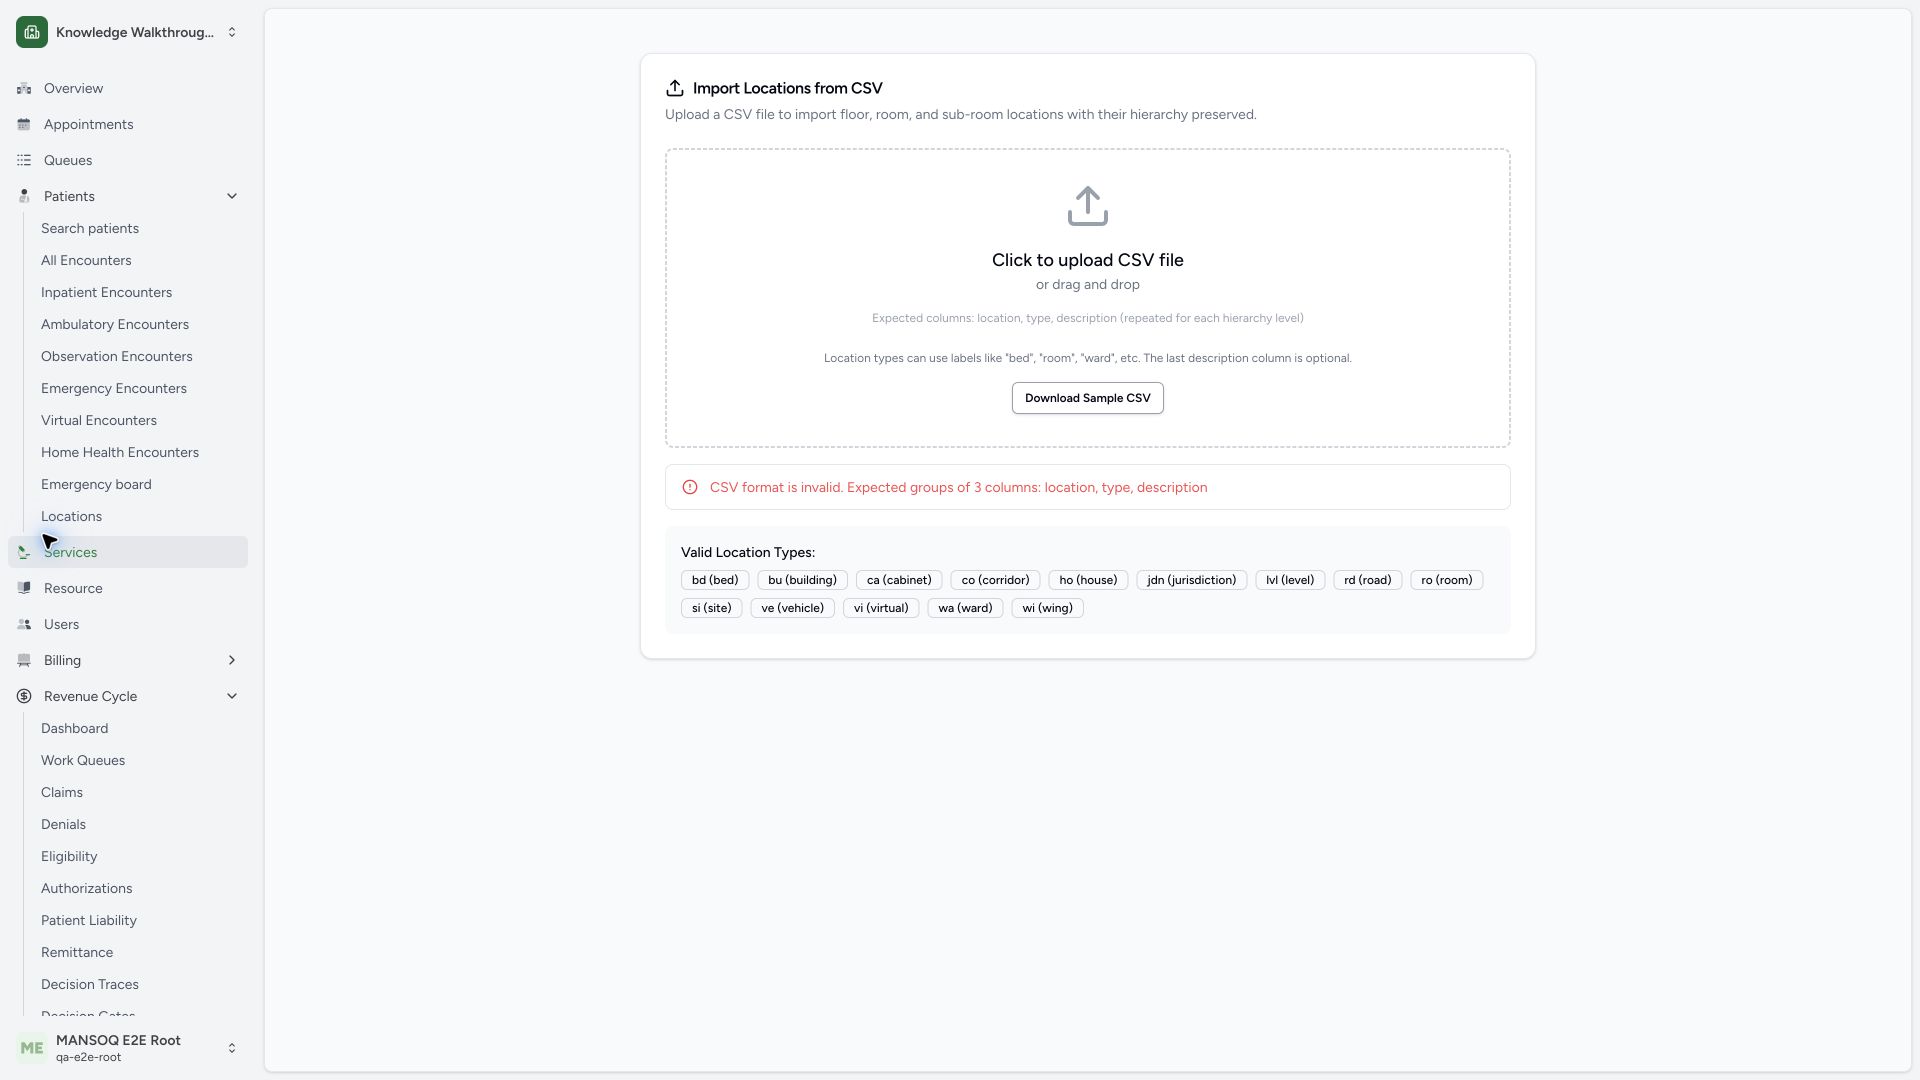Open Locations under Patients
Screen dimensions: 1920x1080
[71, 516]
